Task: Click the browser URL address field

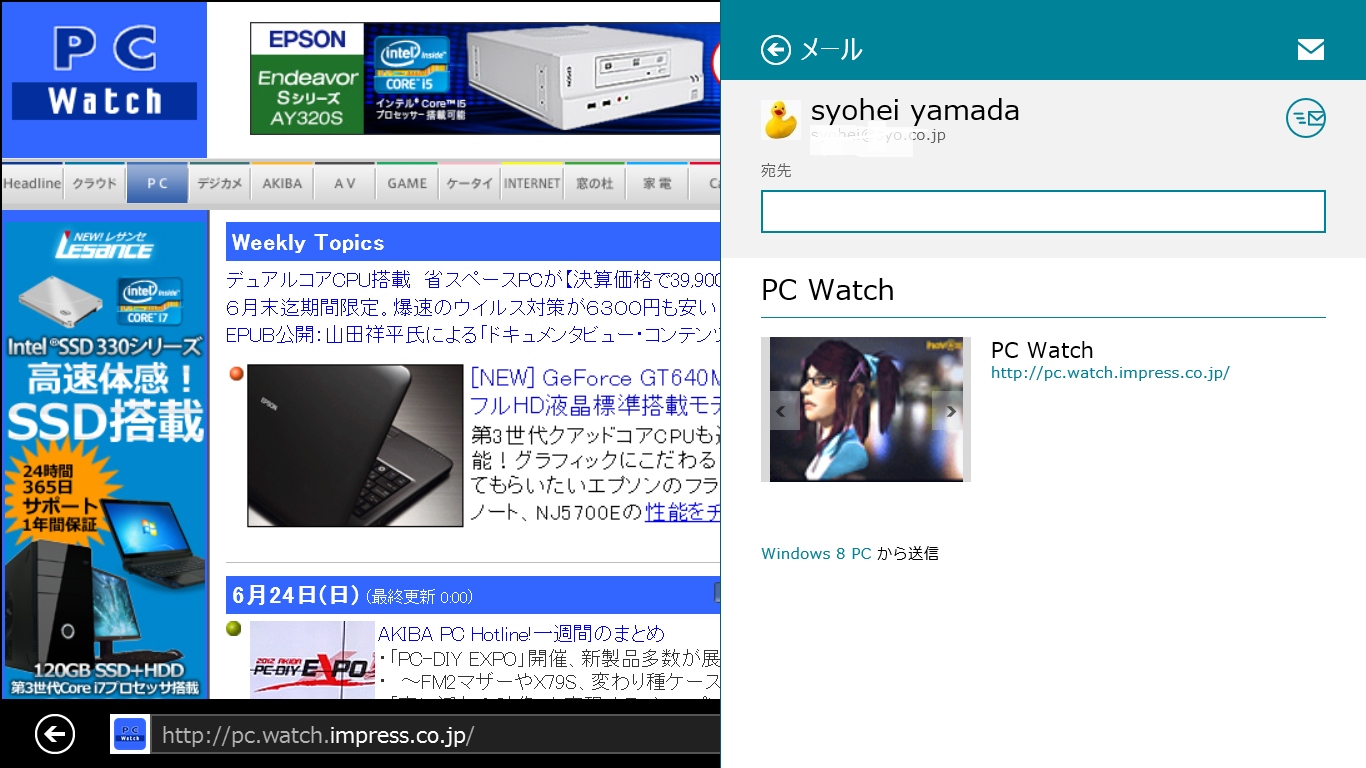Action: click(x=435, y=735)
